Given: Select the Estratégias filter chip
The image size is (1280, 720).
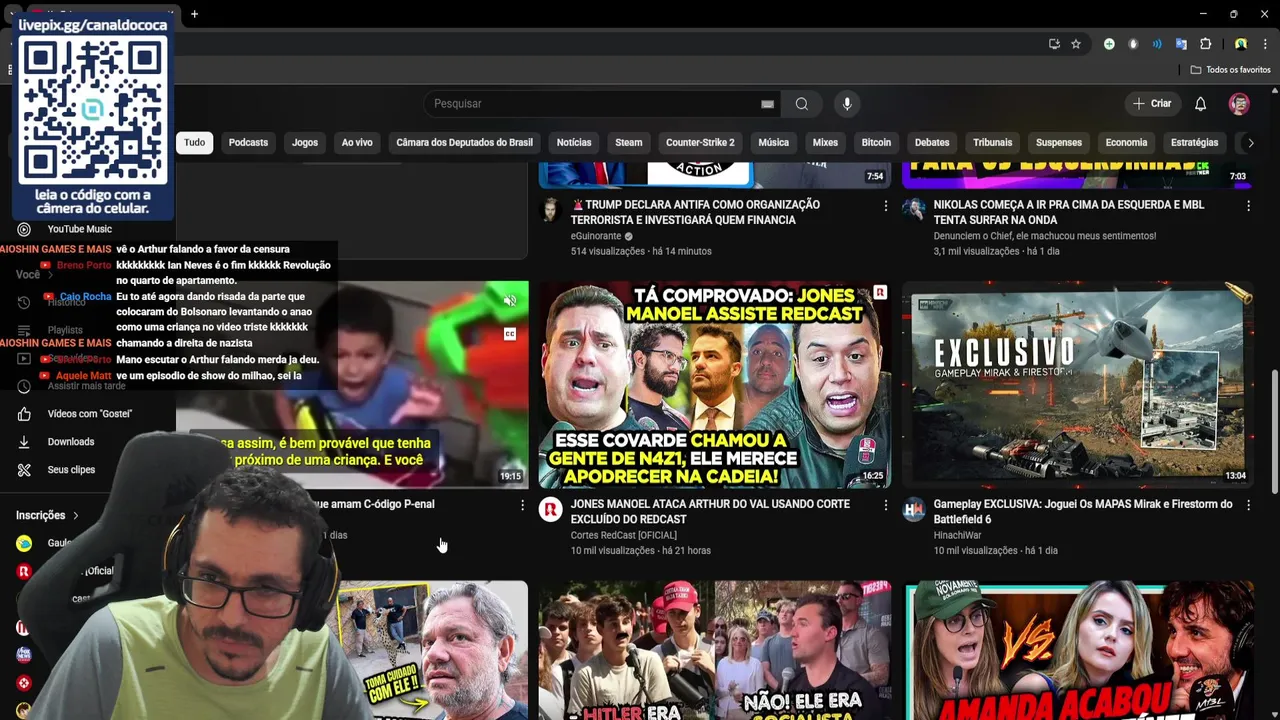Looking at the screenshot, I should (x=1194, y=143).
